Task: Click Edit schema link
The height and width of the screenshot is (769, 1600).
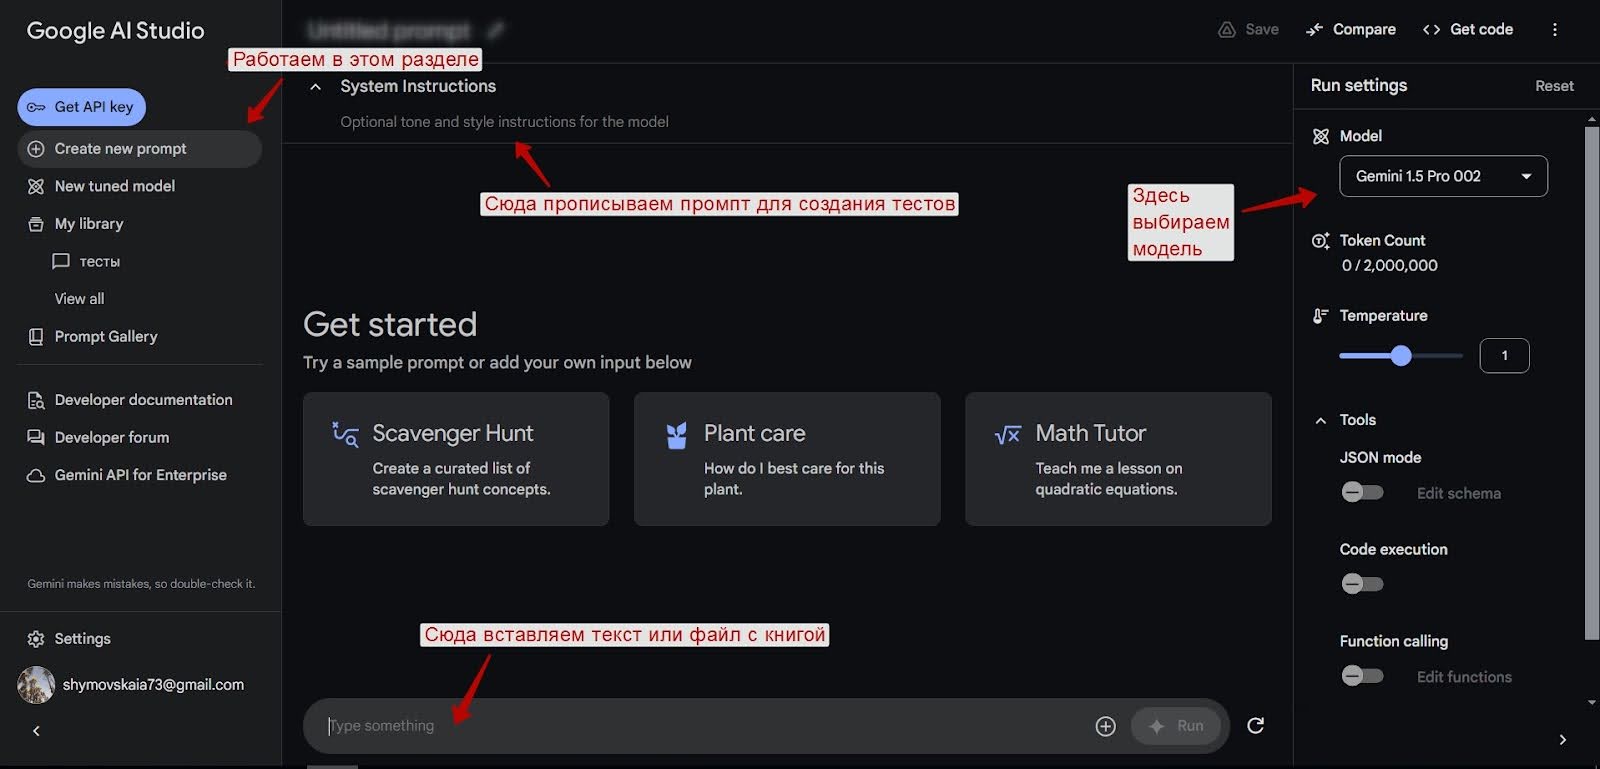Action: click(x=1458, y=493)
